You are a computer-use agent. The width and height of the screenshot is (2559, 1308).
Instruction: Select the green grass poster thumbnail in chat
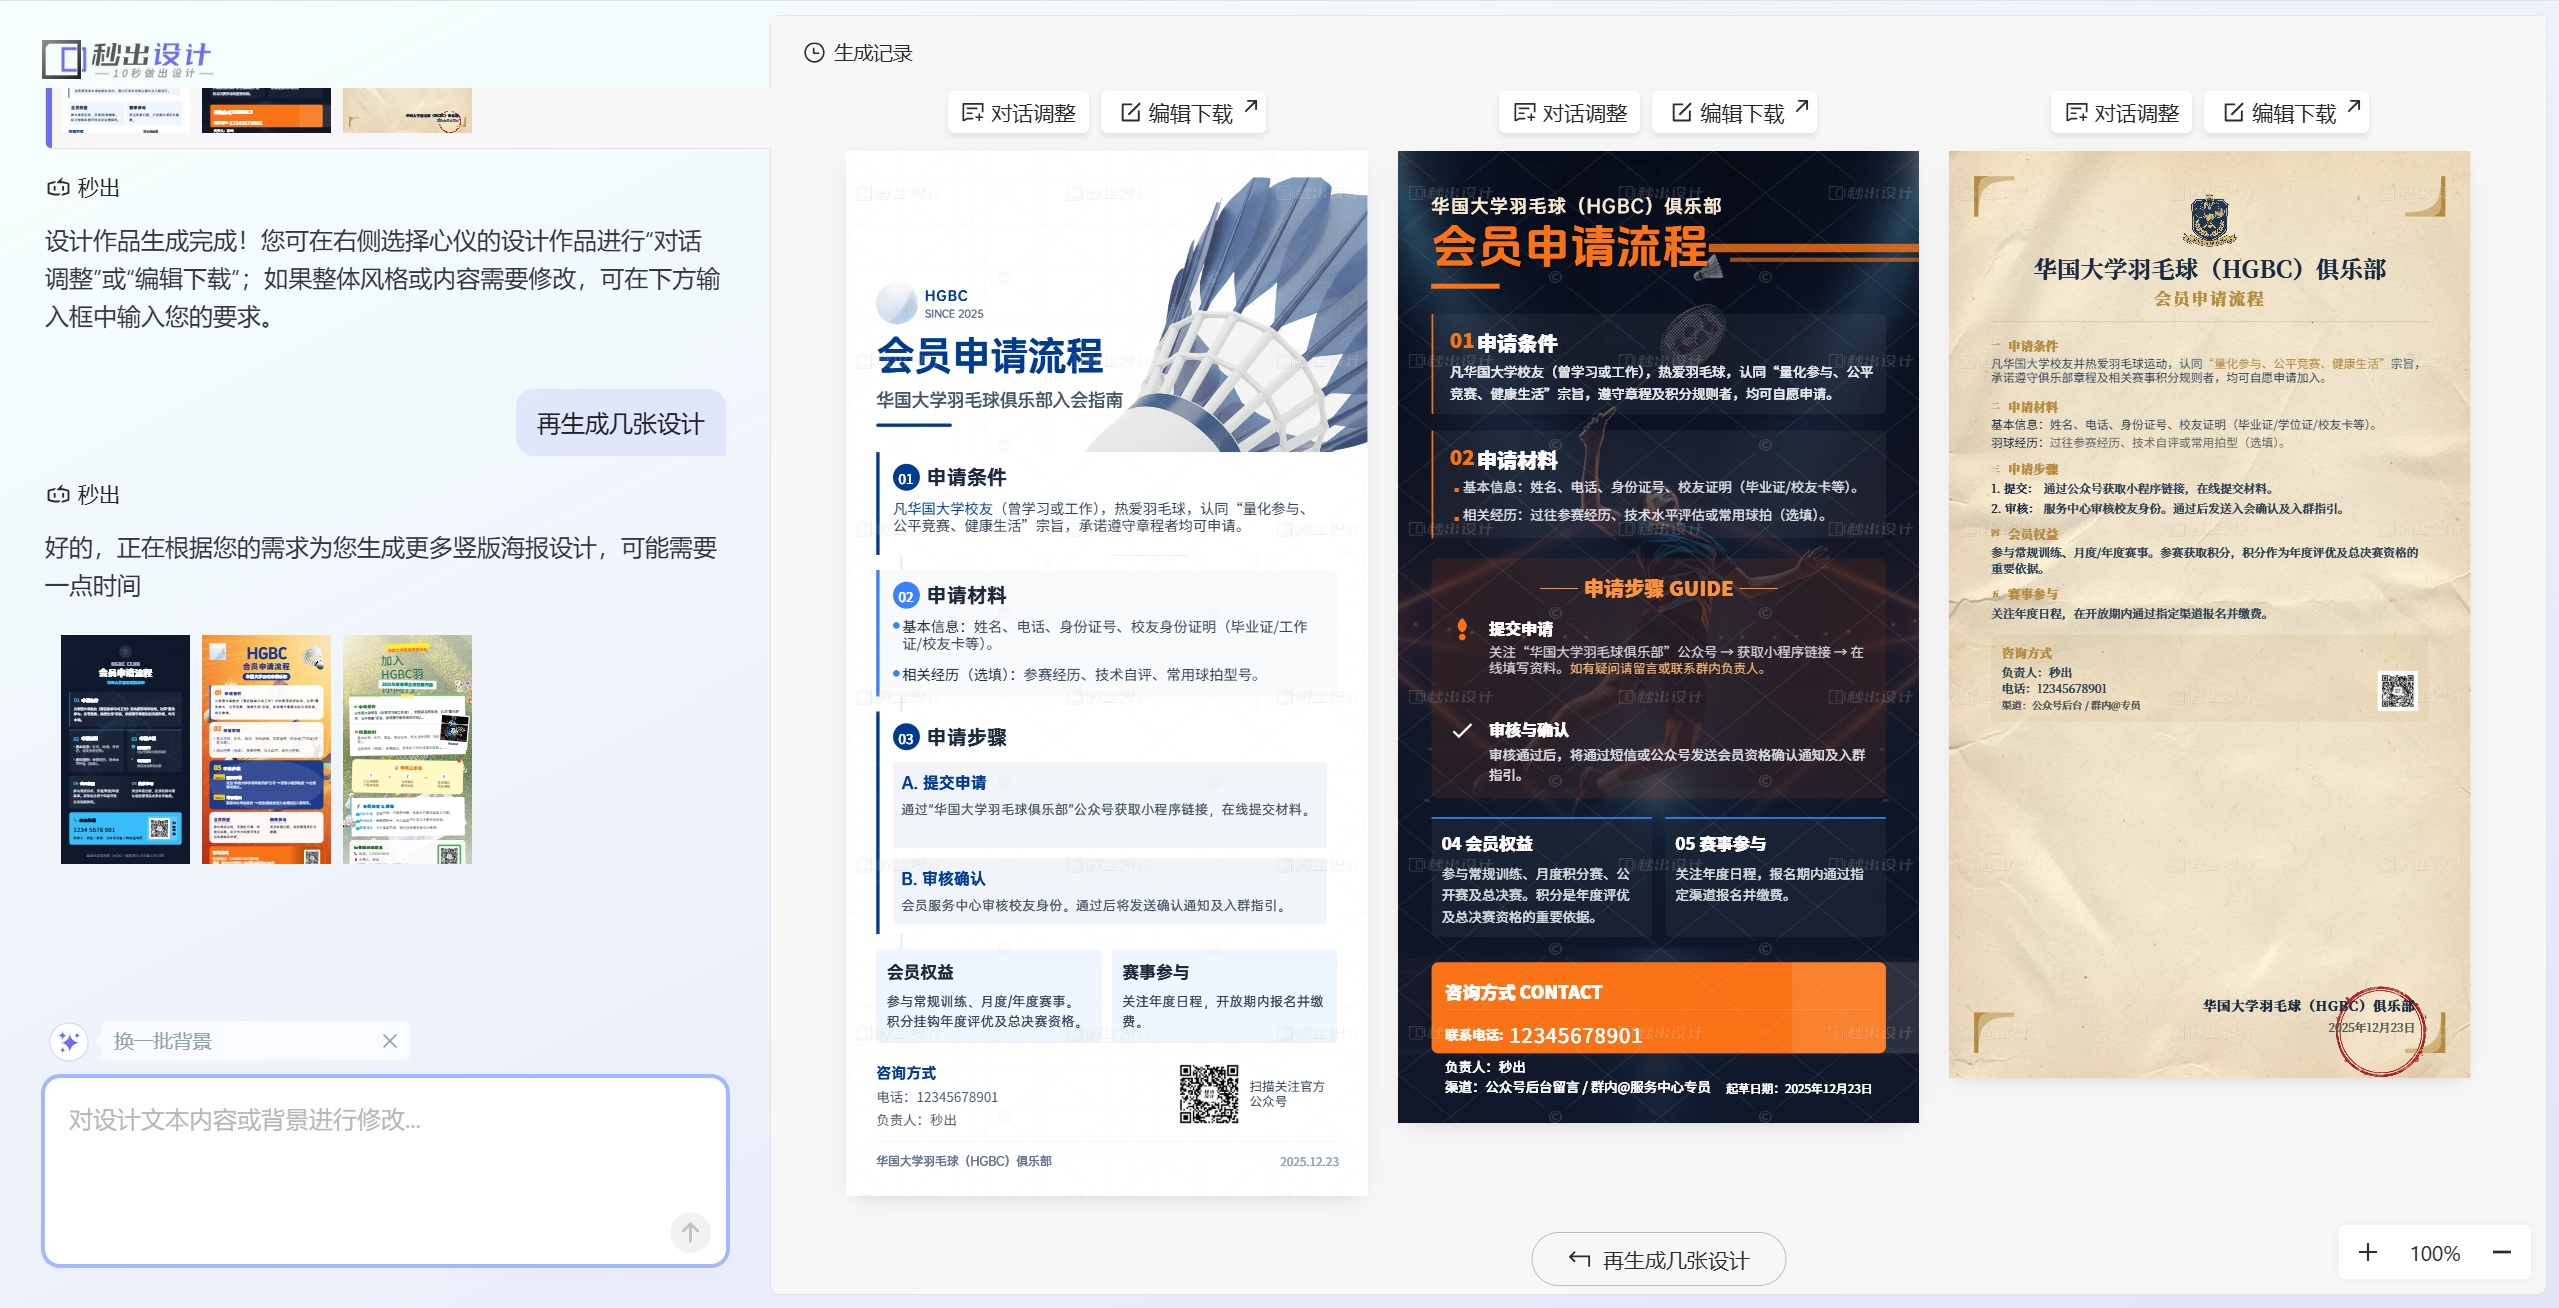click(407, 749)
